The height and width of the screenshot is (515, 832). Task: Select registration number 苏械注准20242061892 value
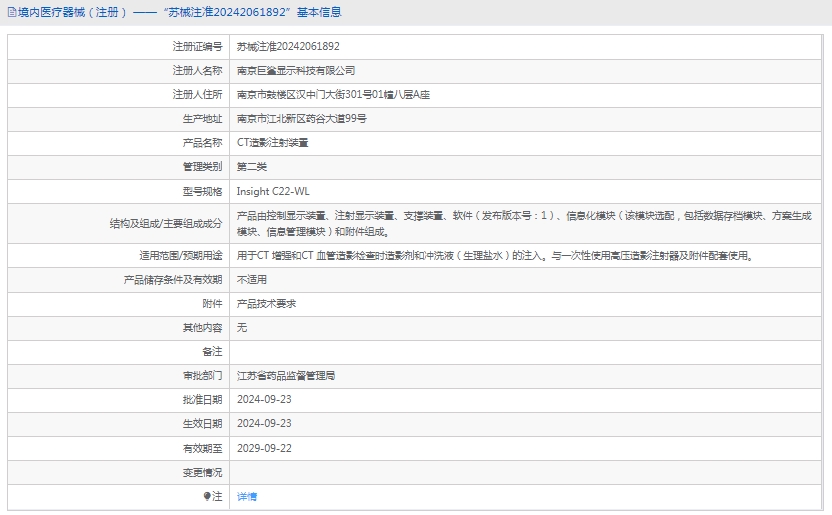pyautogui.click(x=288, y=47)
